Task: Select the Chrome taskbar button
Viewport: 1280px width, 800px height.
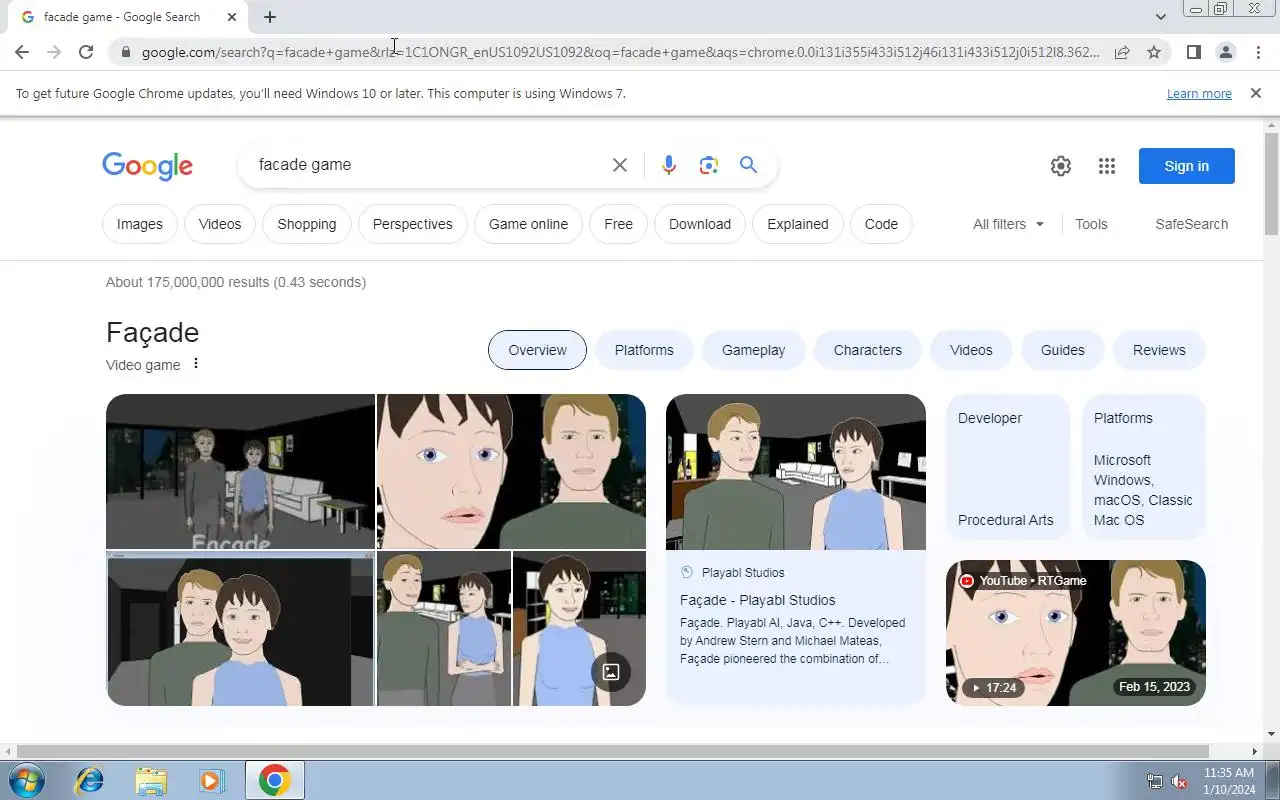Action: [274, 780]
